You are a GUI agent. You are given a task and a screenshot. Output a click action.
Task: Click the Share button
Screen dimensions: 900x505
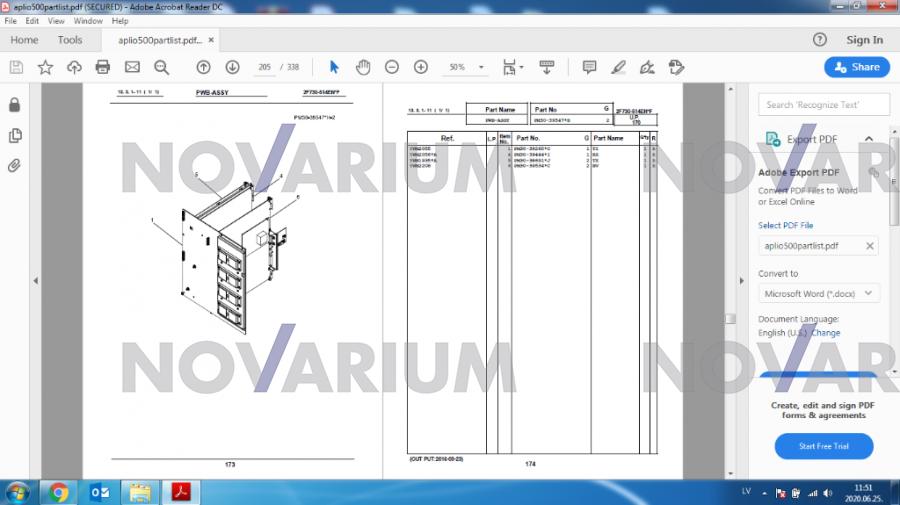856,67
